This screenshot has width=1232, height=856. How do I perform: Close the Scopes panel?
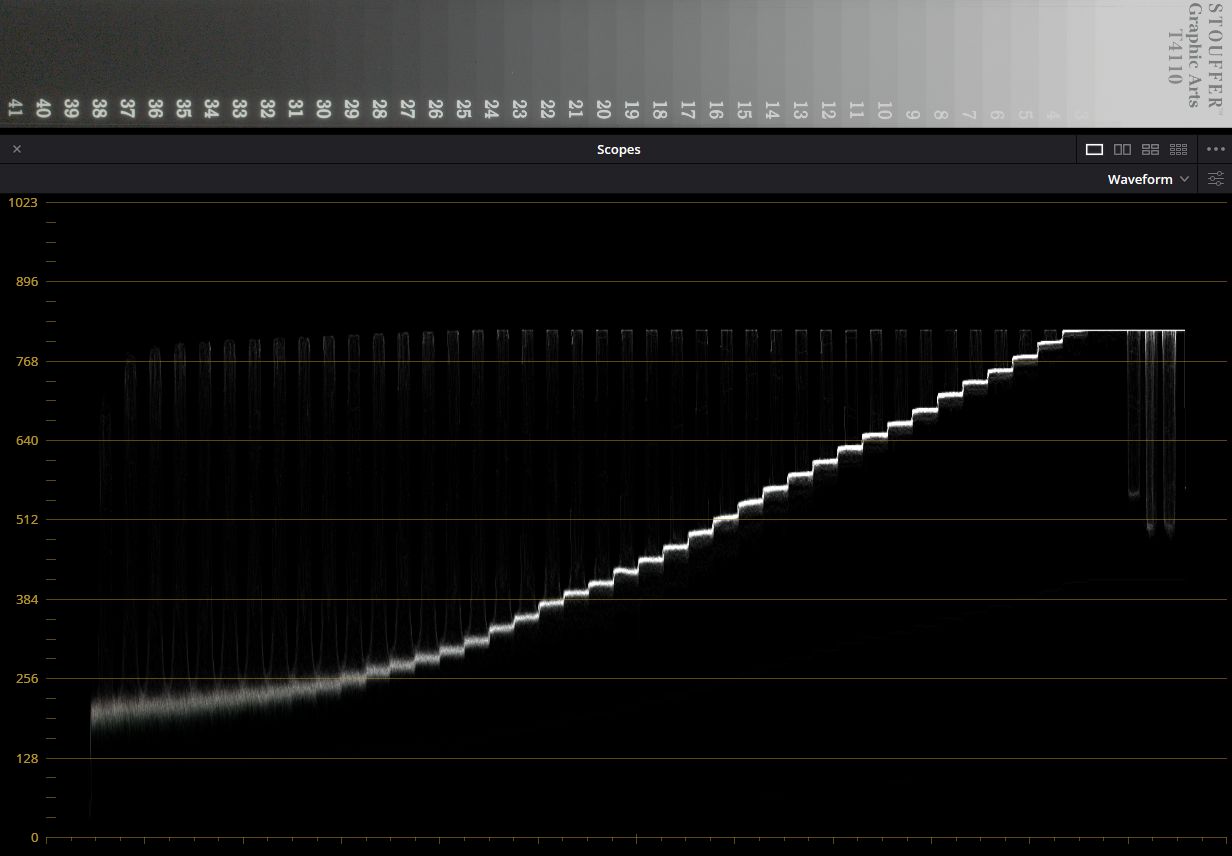pyautogui.click(x=16, y=149)
